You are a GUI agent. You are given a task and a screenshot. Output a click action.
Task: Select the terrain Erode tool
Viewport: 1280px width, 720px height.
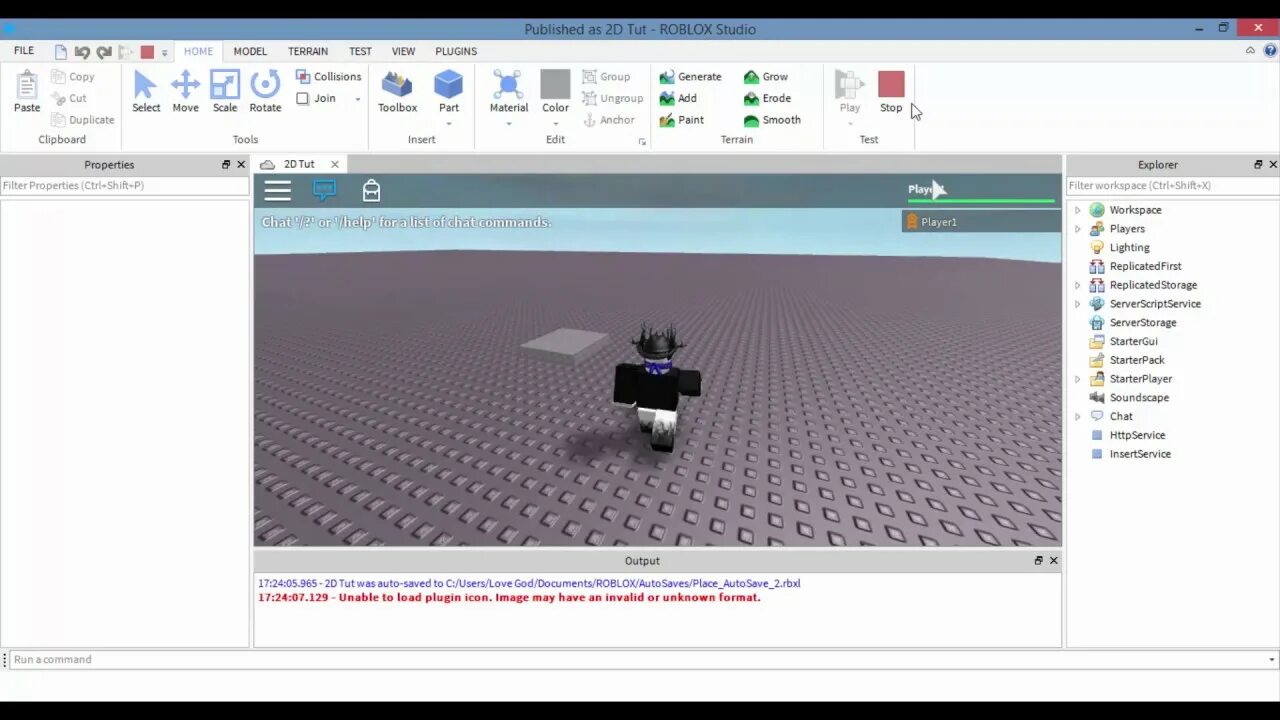click(767, 98)
